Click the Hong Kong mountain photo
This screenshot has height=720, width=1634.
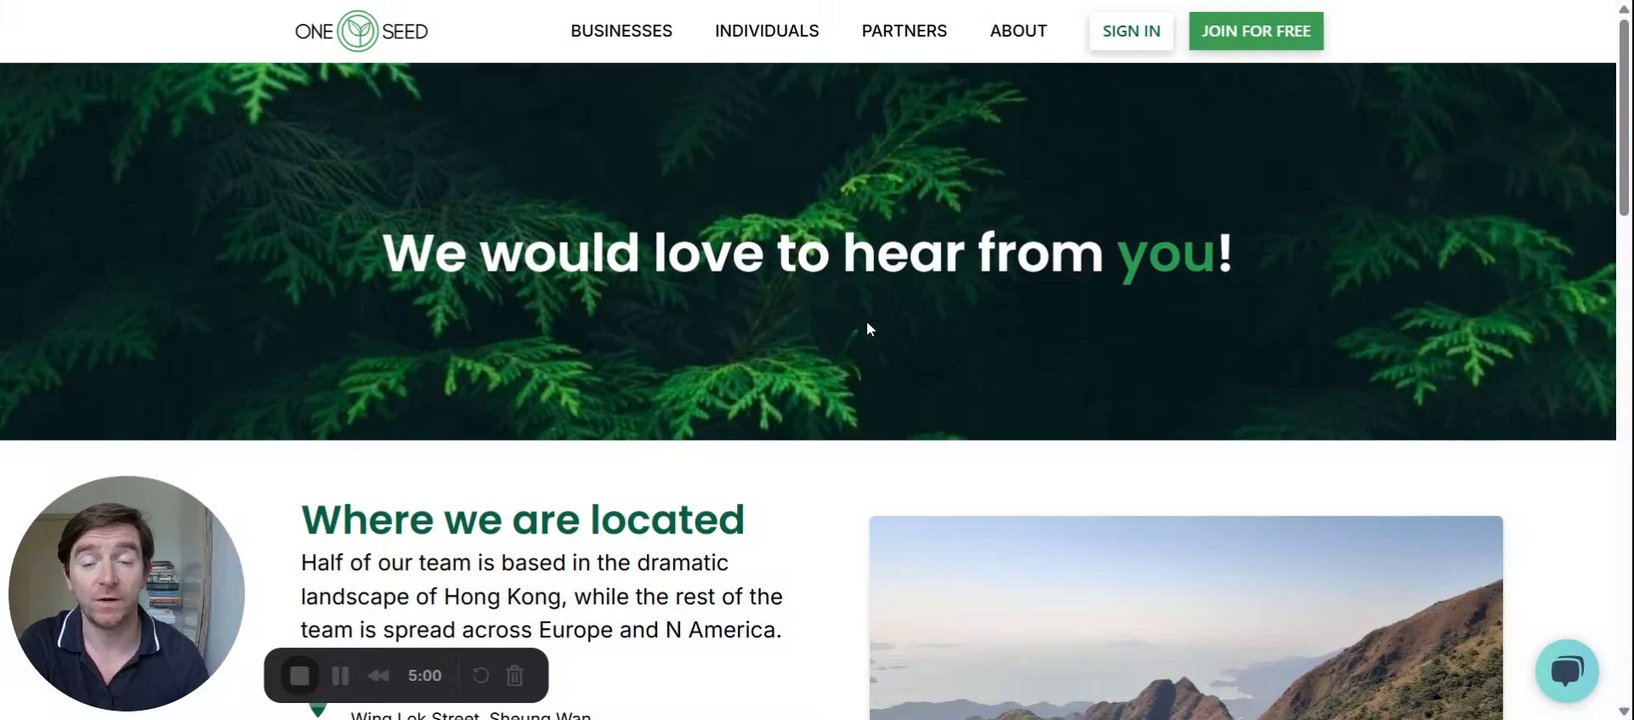pyautogui.click(x=1186, y=618)
